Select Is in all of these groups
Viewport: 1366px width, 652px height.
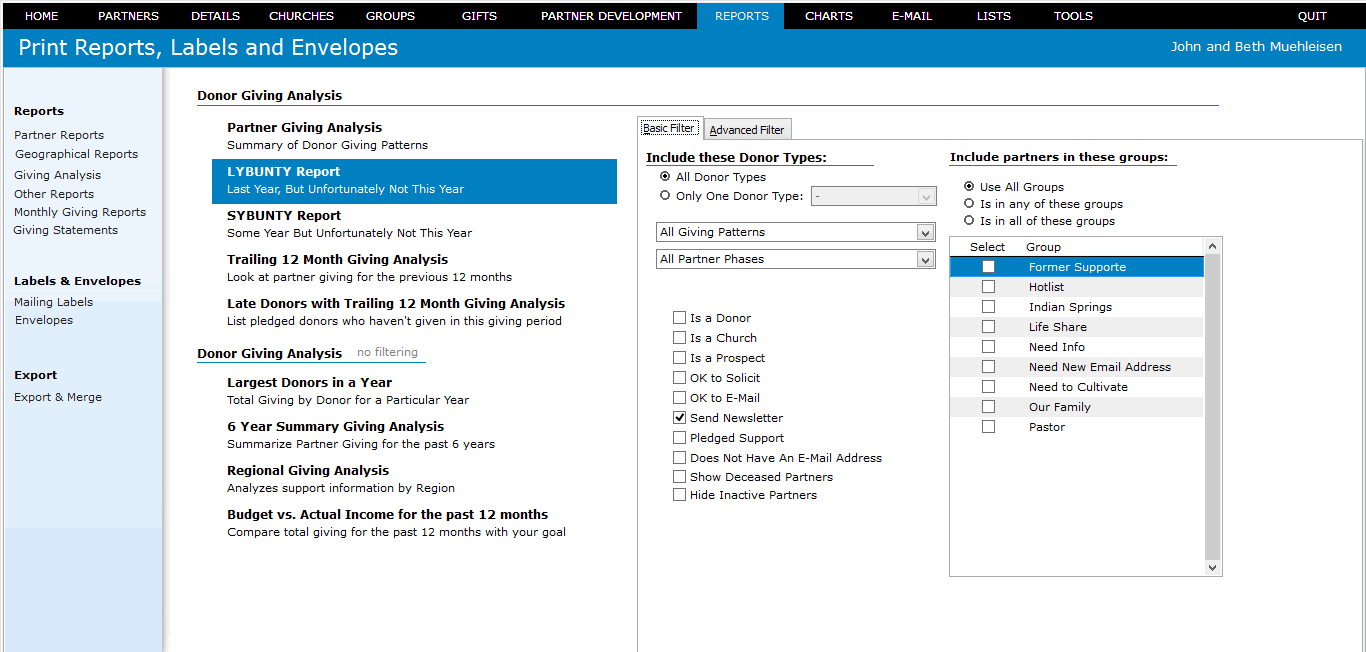click(969, 221)
